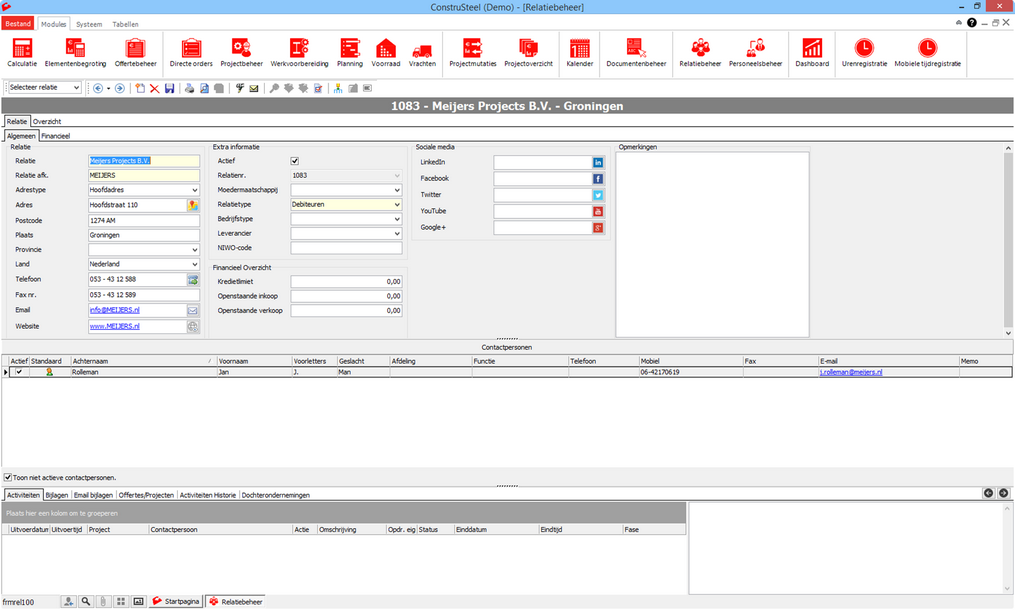This screenshot has width=1015, height=610.
Task: Go to previous relation with back arrow
Action: coord(98,88)
